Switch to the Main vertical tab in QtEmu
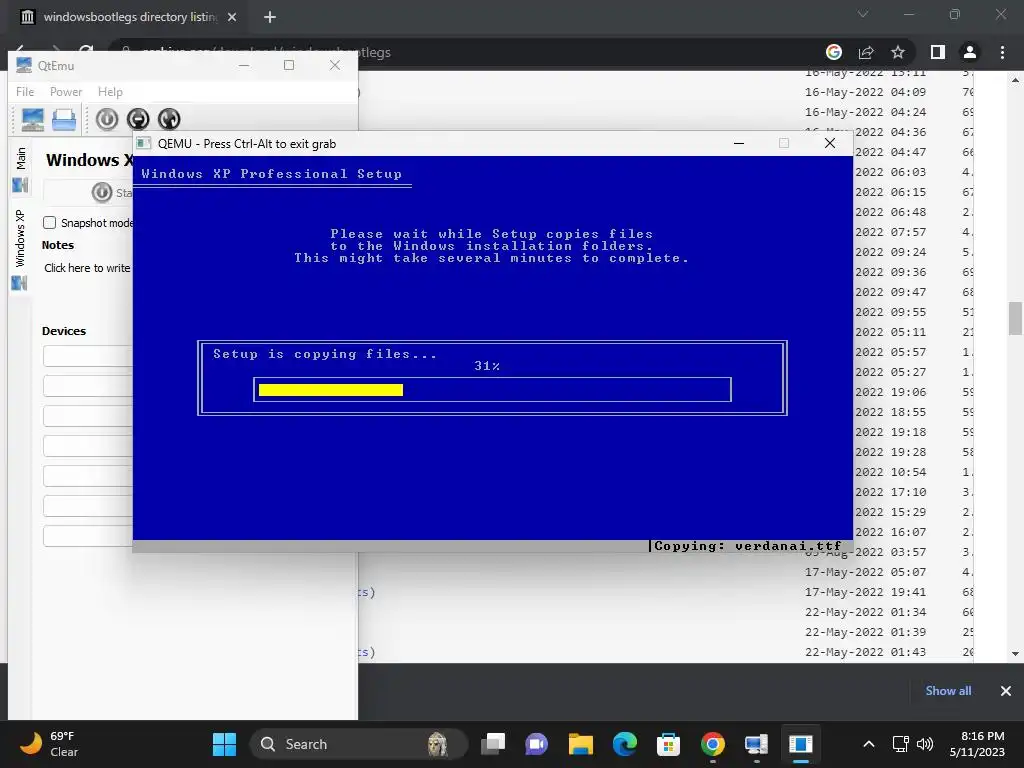This screenshot has height=768, width=1024. pyautogui.click(x=20, y=168)
